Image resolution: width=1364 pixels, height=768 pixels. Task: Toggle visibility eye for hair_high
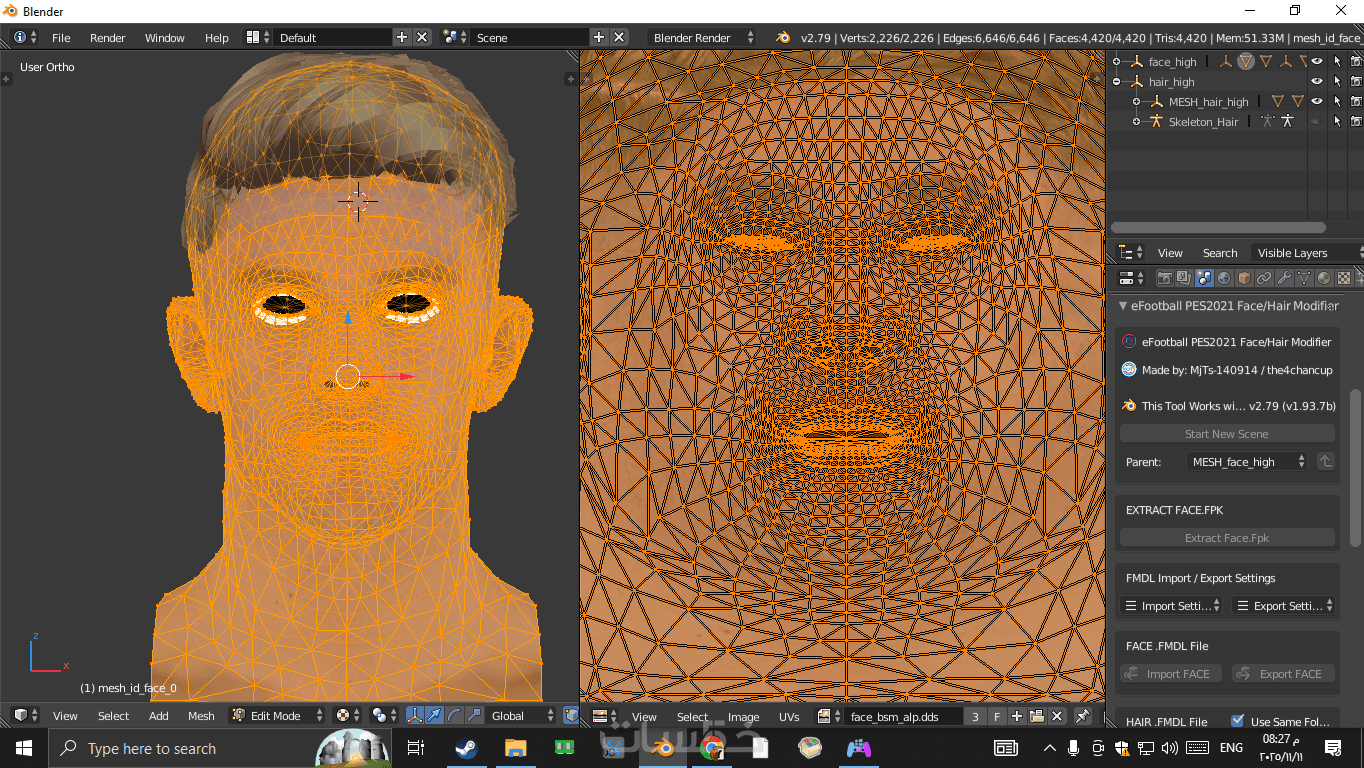click(x=1317, y=82)
